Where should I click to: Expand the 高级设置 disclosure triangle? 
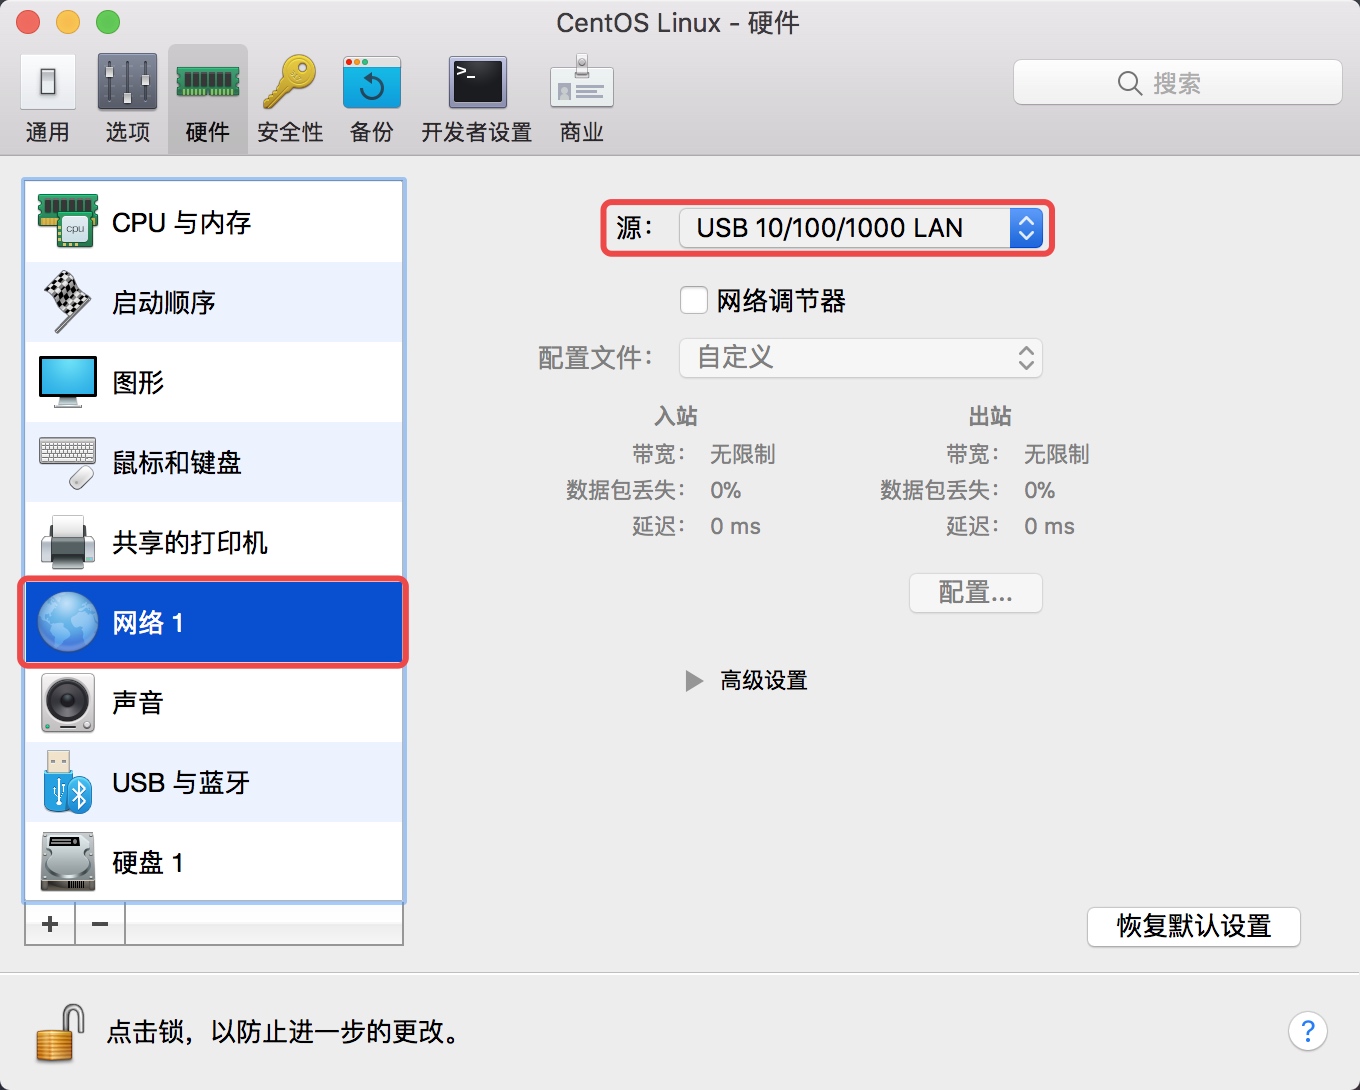pos(694,681)
